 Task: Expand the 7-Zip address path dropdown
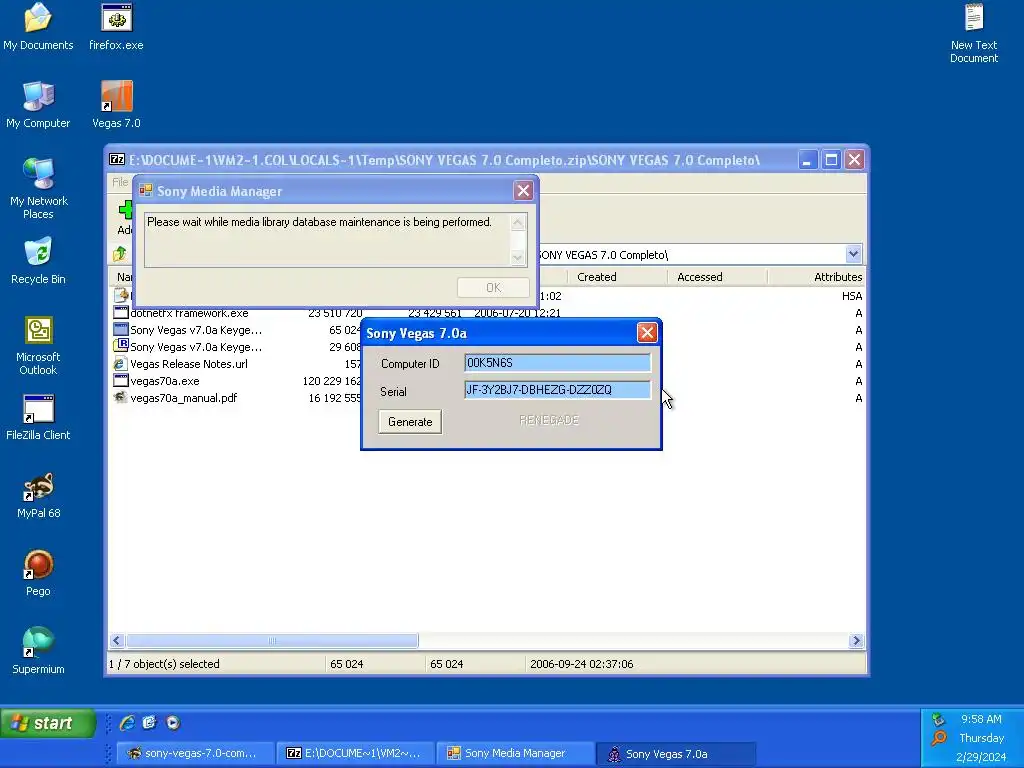tap(853, 254)
